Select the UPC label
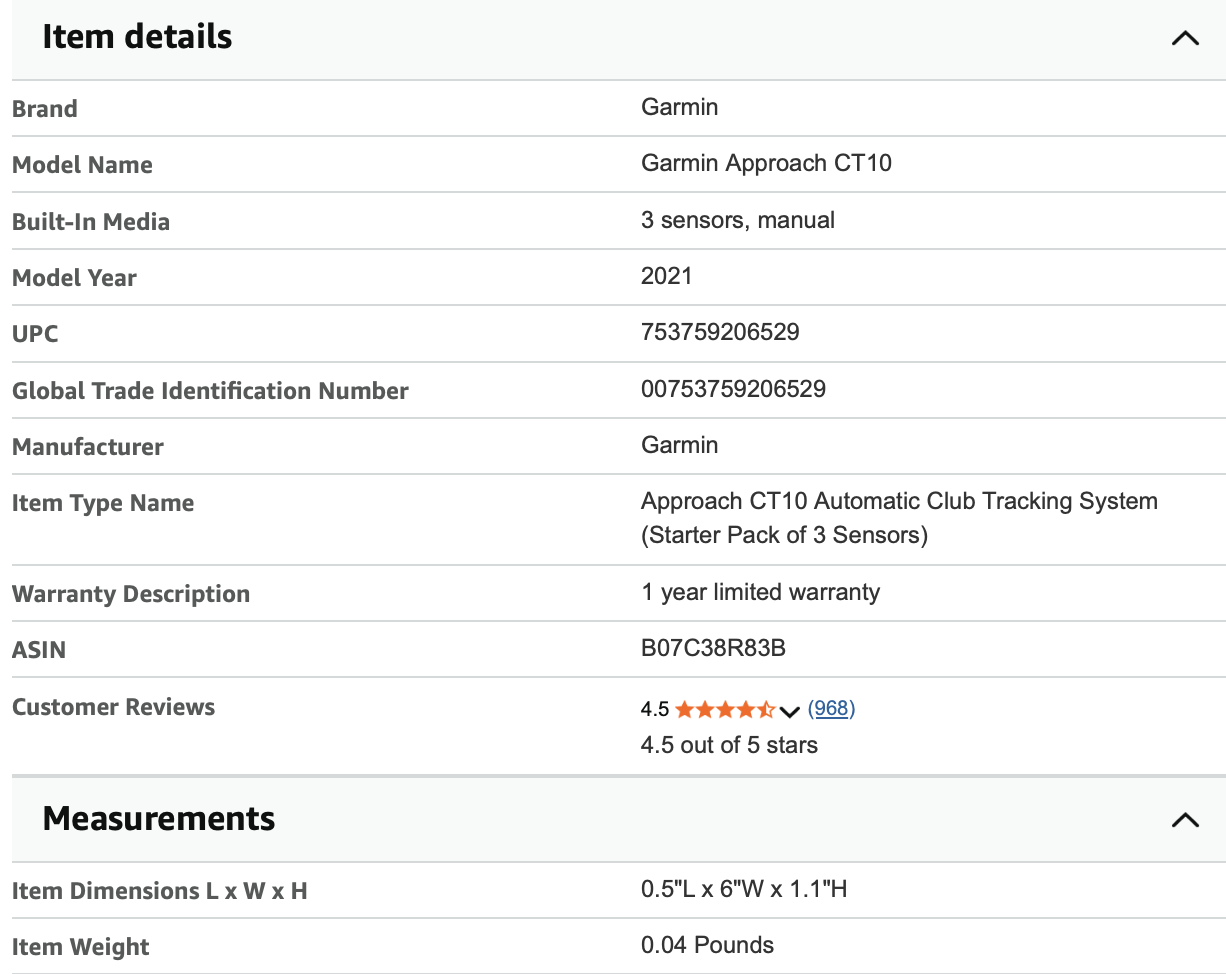This screenshot has height=974, width=1226. [35, 334]
